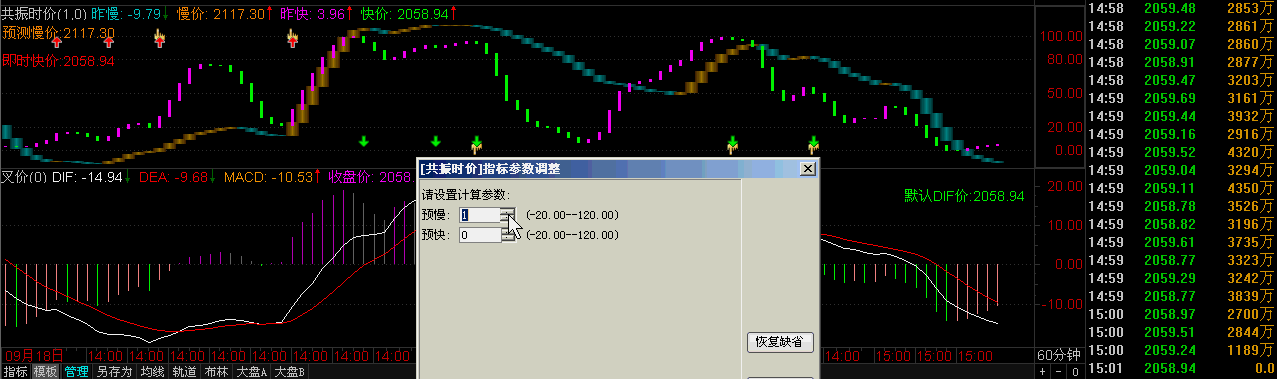Increase the 预慢 parameter spinner
Viewport: 1279px width, 381px height.
pos(508,211)
